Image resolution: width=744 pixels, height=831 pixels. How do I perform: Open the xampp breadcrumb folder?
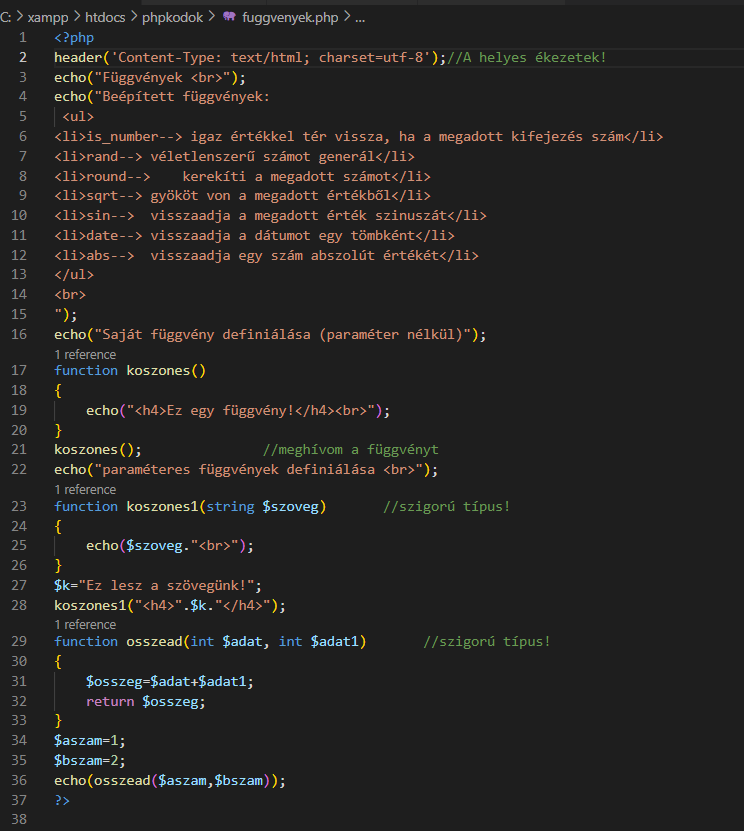tap(48, 18)
